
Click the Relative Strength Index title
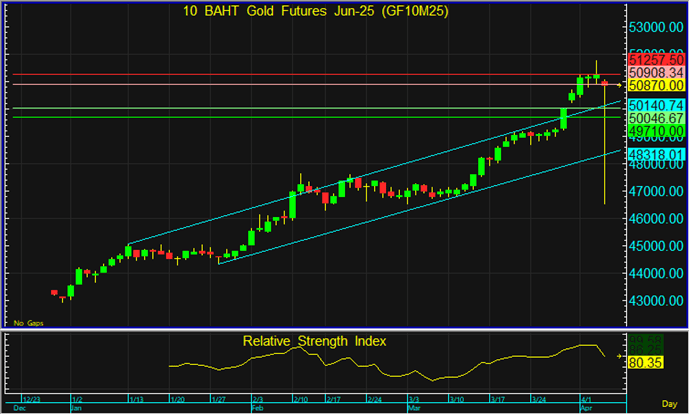click(x=315, y=341)
